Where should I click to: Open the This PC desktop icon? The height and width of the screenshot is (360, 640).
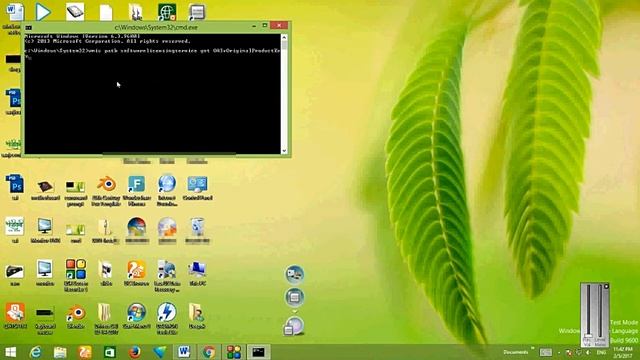198,273
